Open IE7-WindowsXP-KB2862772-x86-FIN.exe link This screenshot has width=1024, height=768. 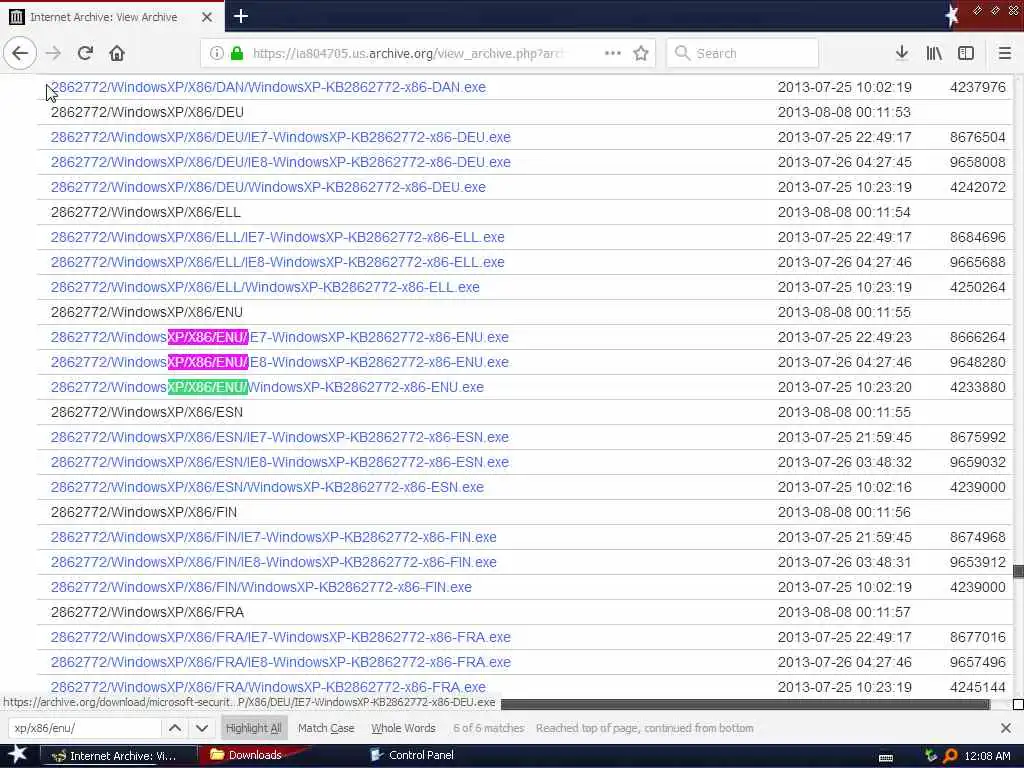[274, 537]
